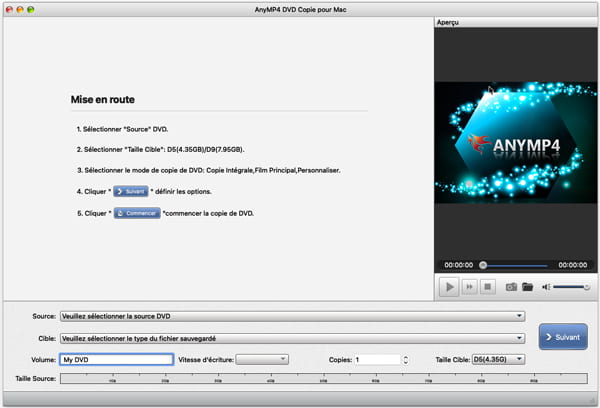The width and height of the screenshot is (600, 408).
Task: Click the total duration 00:00:00 on the right
Action: coord(572,265)
